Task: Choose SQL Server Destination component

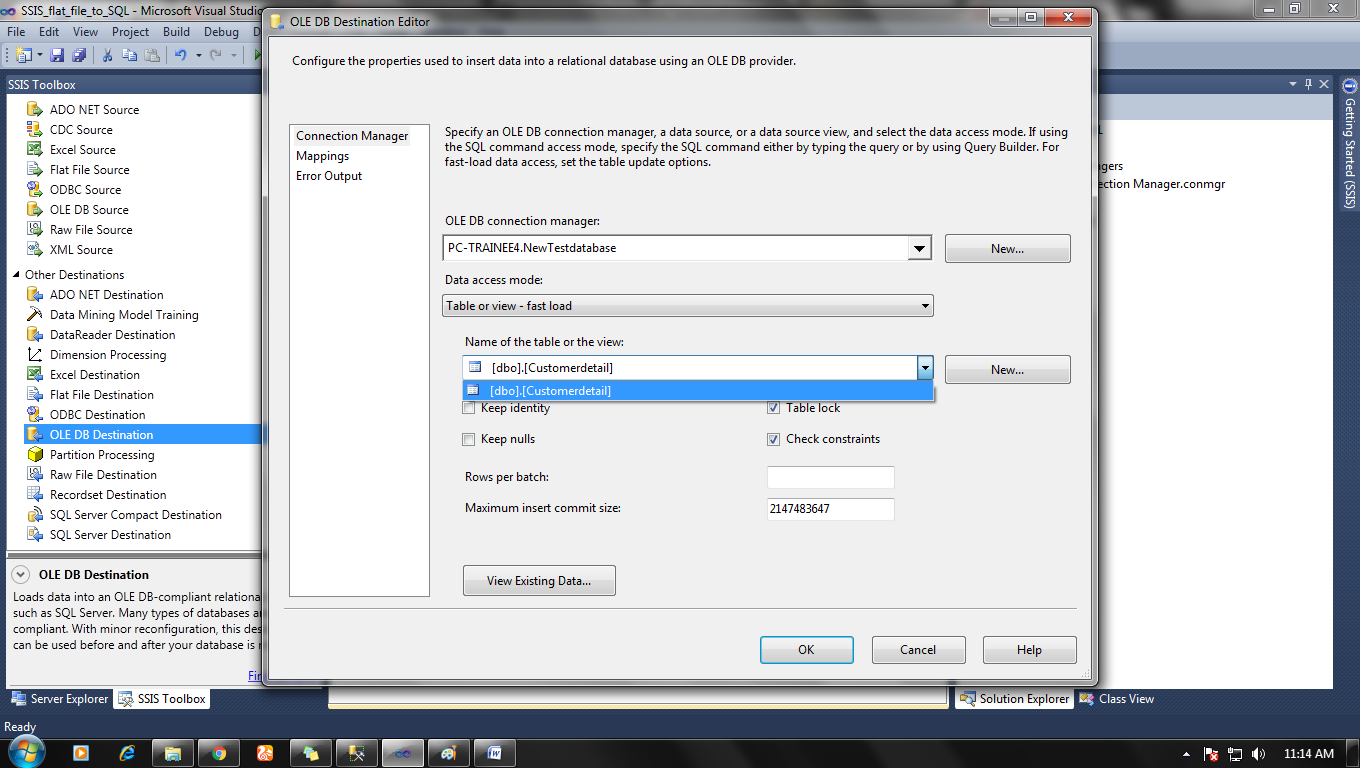Action: click(110, 535)
